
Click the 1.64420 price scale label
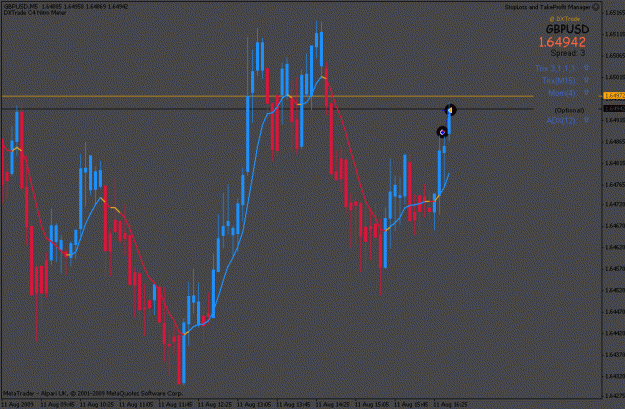[615, 333]
